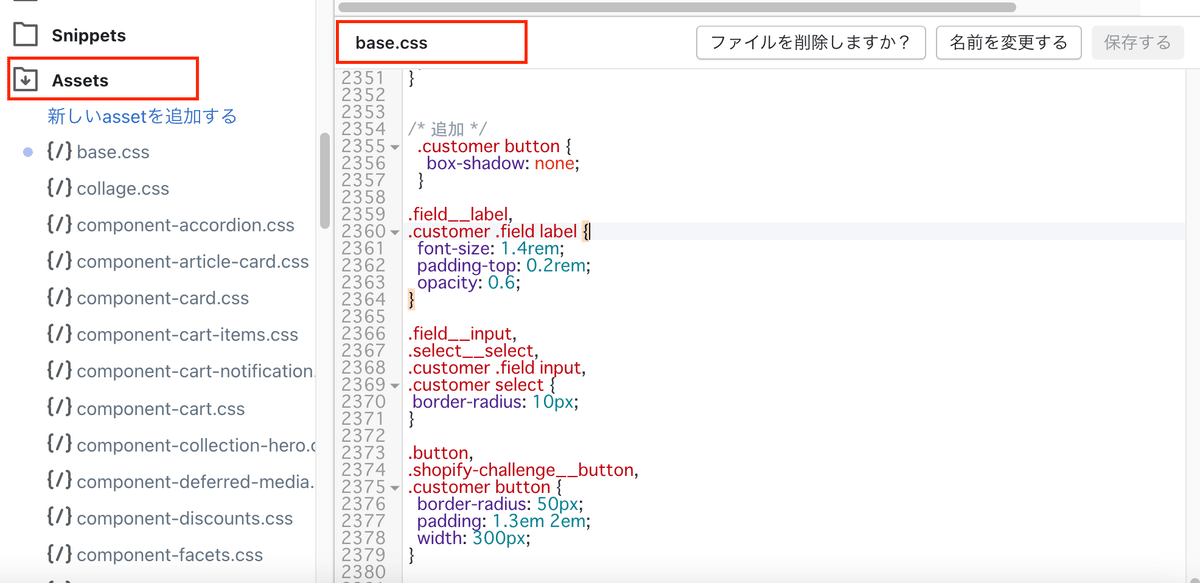Click the padding: 1.3em 2em line
This screenshot has width=1200, height=583.
(503, 520)
